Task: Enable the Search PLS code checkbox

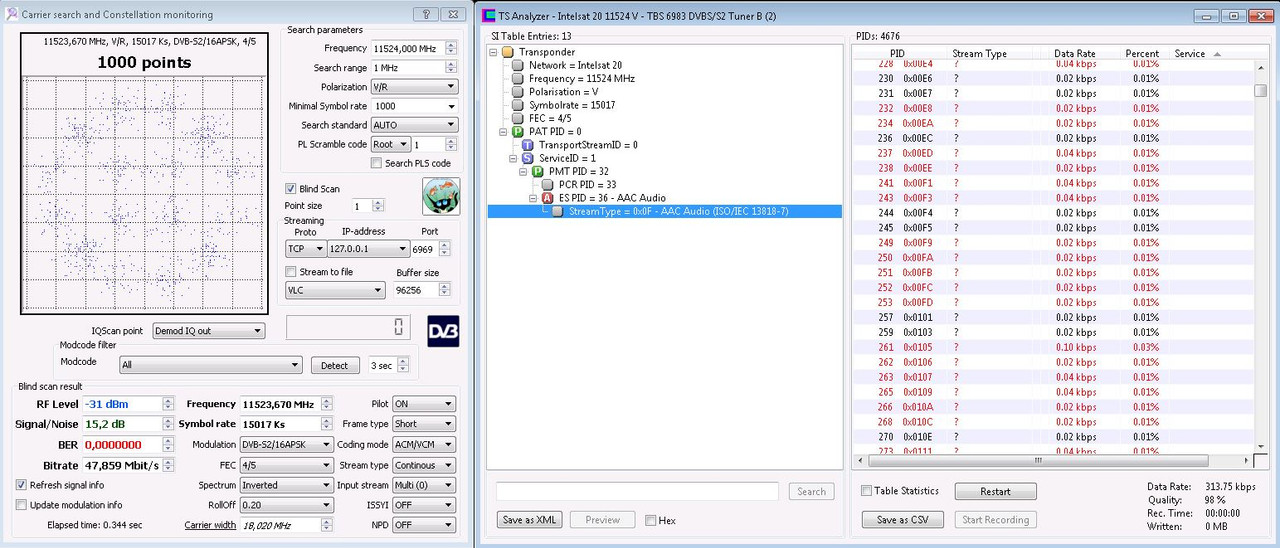Action: click(377, 163)
